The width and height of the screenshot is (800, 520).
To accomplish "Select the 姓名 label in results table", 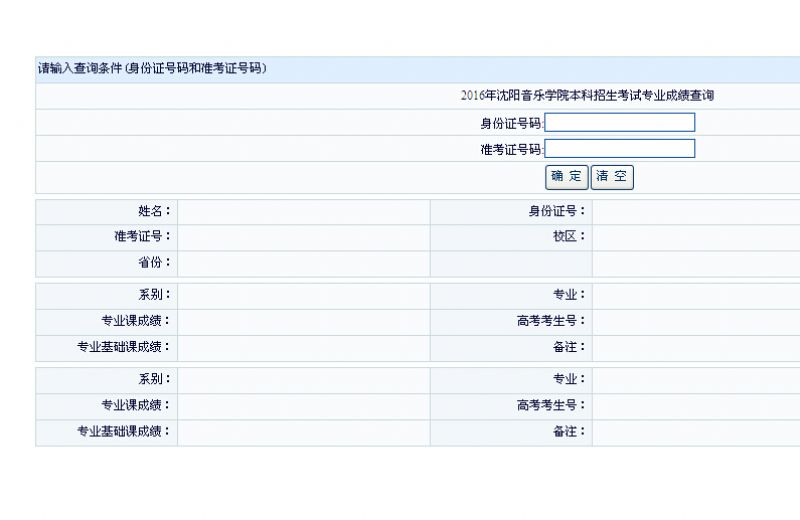I will (x=154, y=211).
